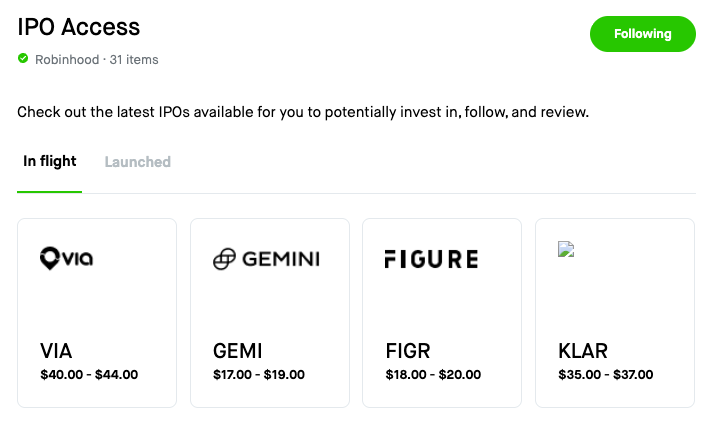Screen dimensions: 725x431
Task: Click the IPO Access list title
Action: [79, 27]
